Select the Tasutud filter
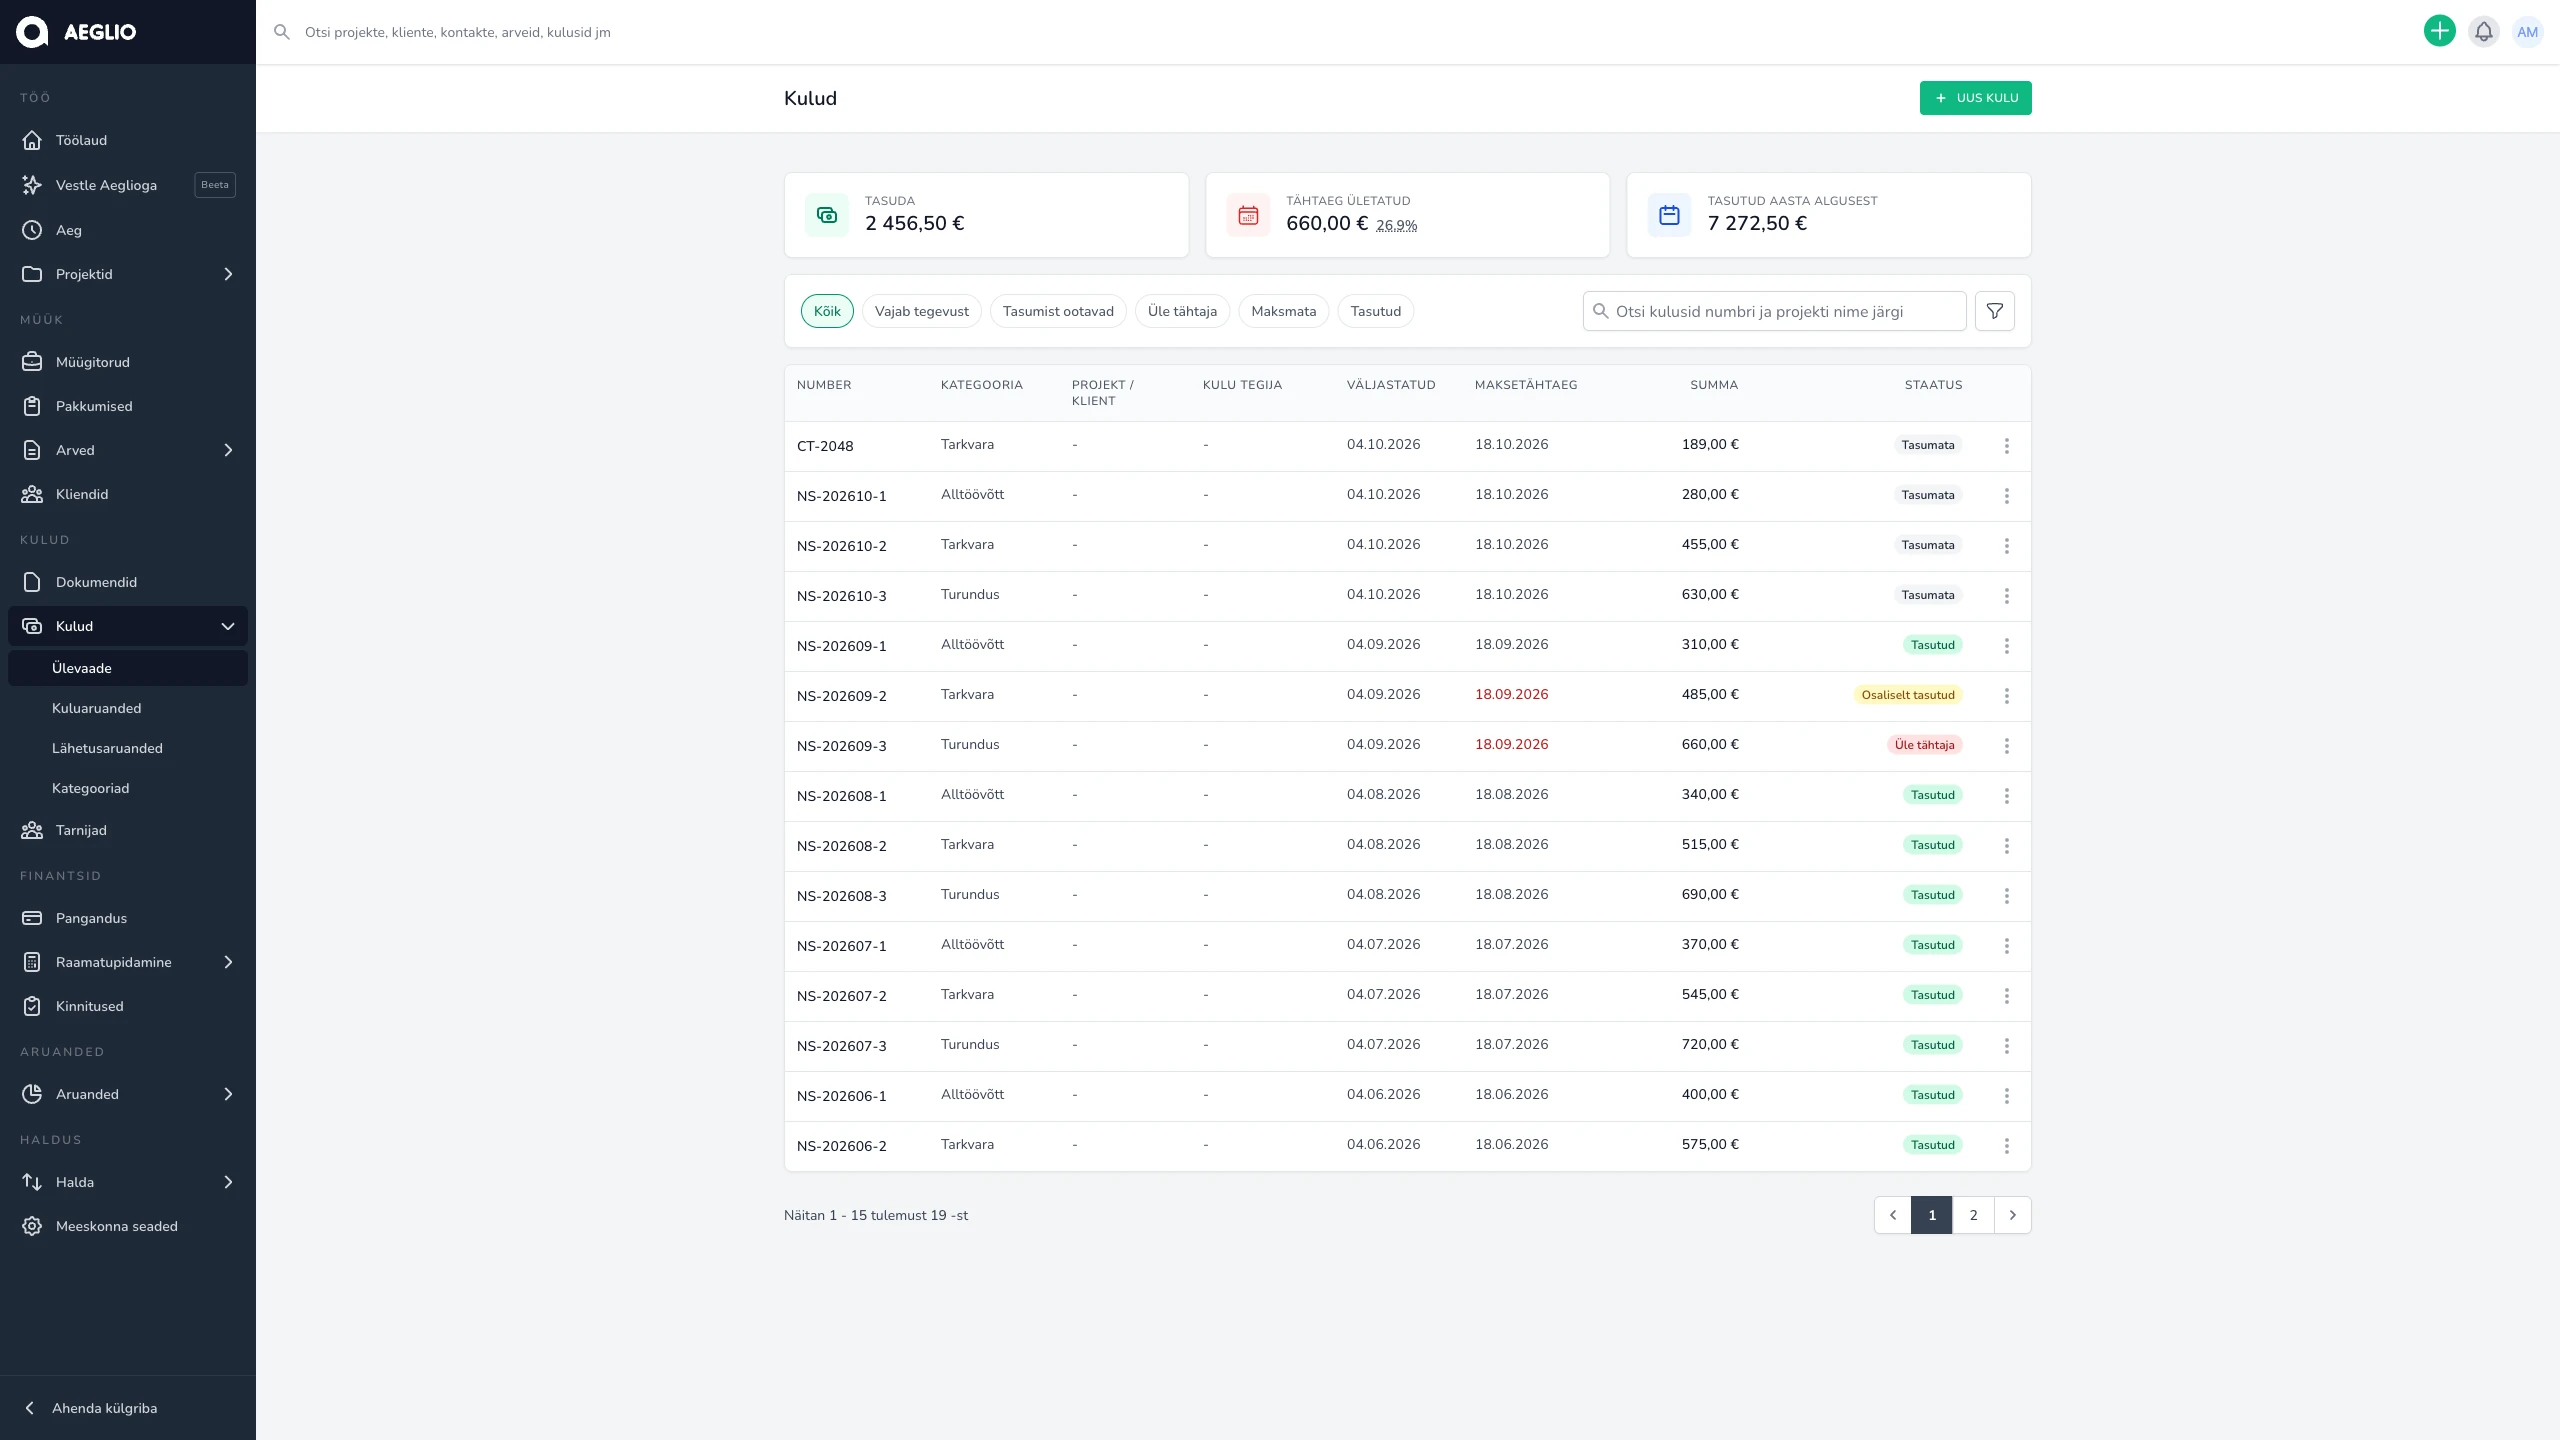Screen dimensions: 2560x1440 click(x=1375, y=311)
